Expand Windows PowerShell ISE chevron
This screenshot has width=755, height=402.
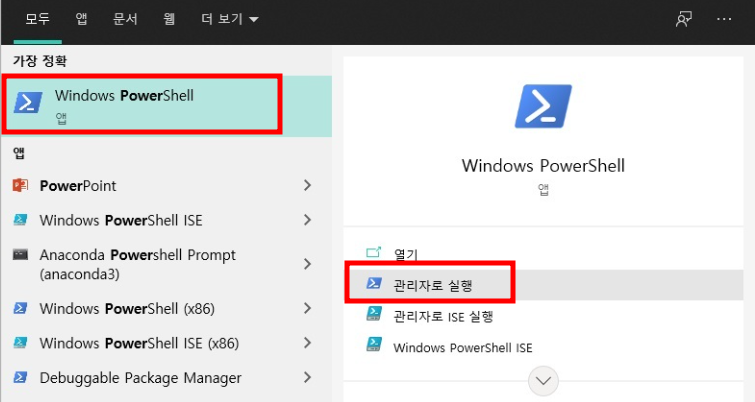pyautogui.click(x=308, y=220)
